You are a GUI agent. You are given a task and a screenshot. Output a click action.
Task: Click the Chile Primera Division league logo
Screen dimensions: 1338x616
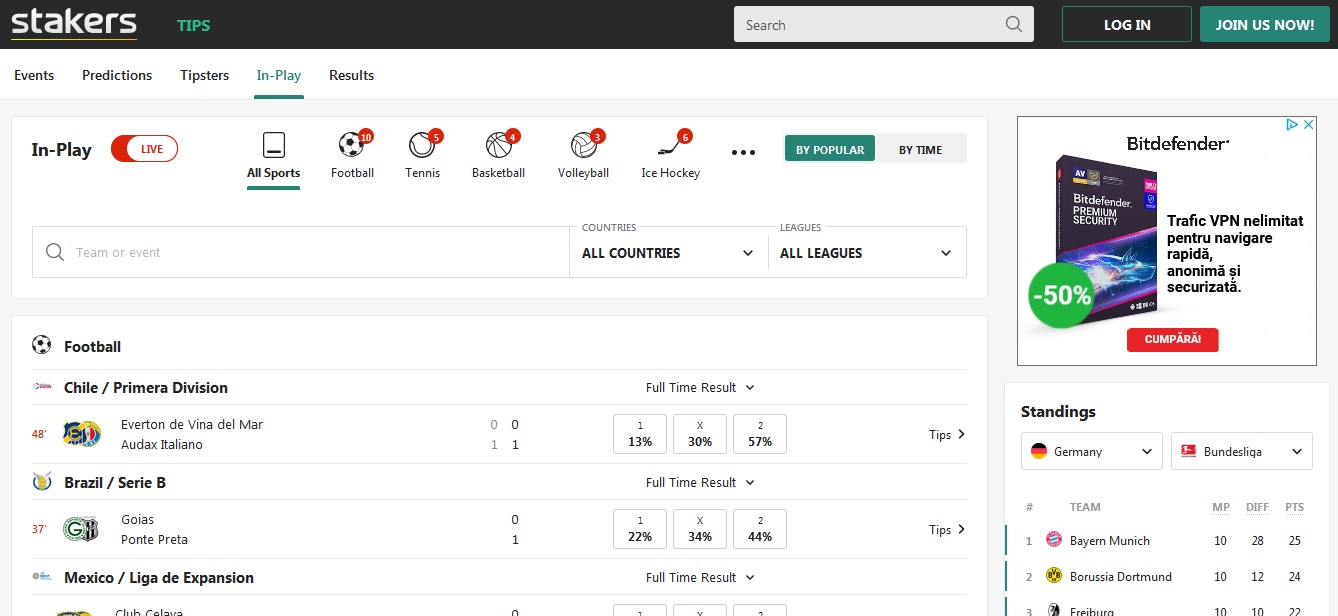point(42,386)
